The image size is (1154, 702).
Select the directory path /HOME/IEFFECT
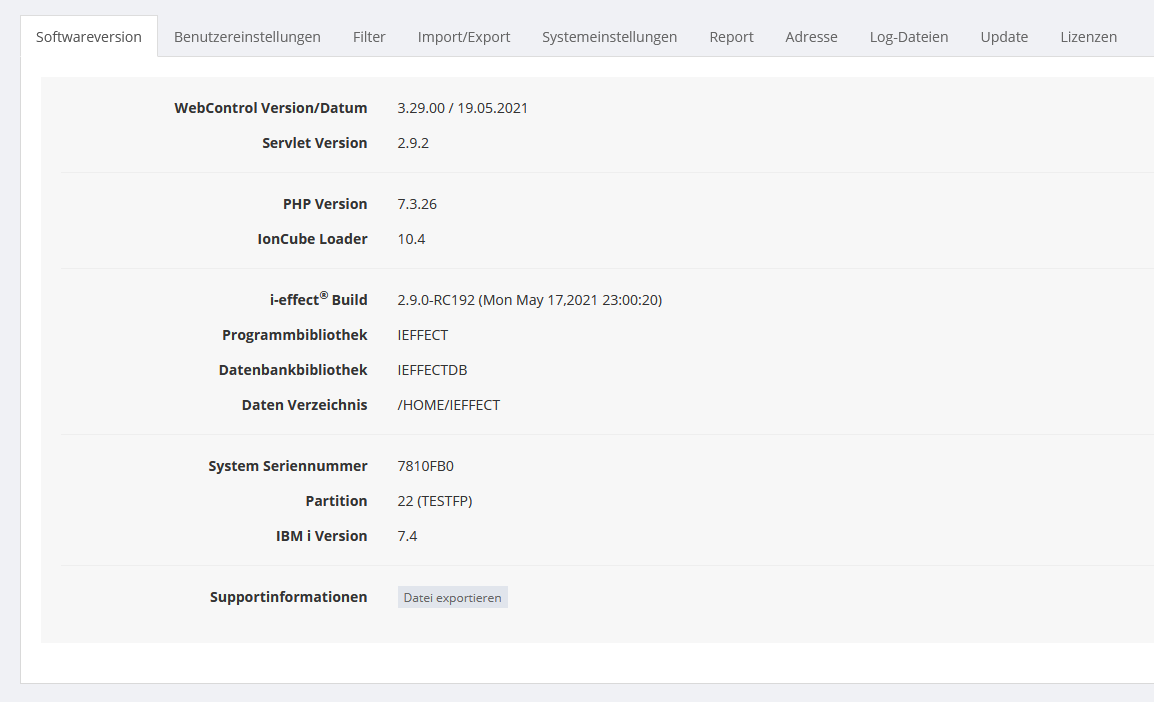448,405
